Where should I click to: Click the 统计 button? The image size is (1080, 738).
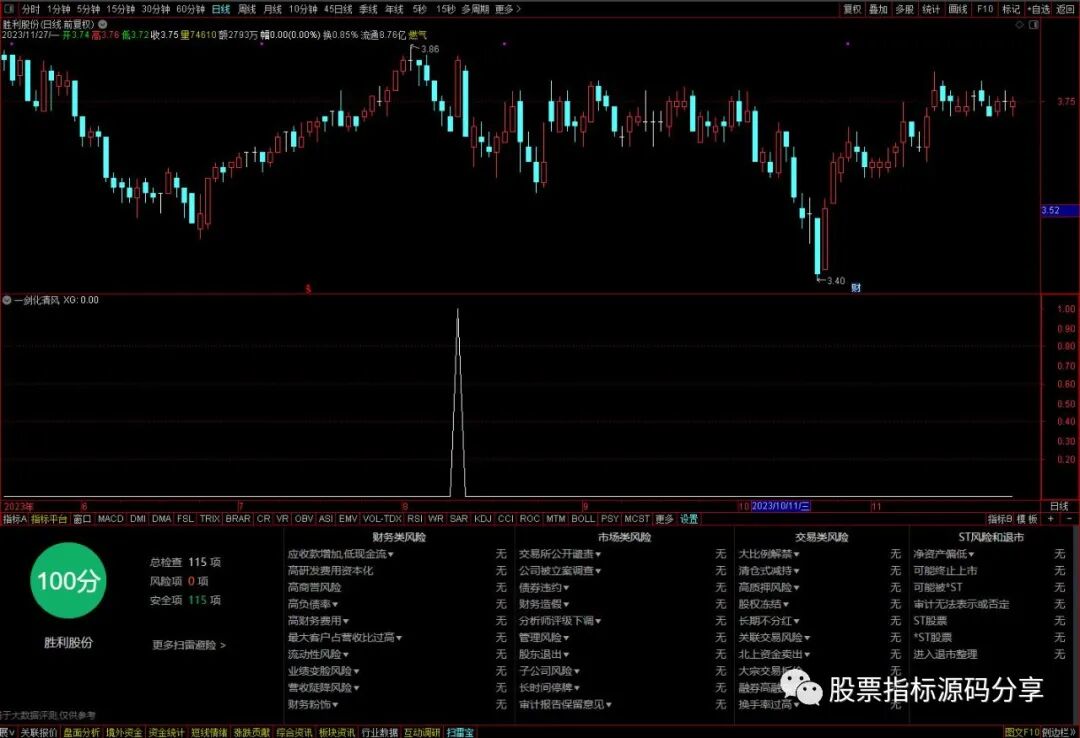tap(931, 9)
